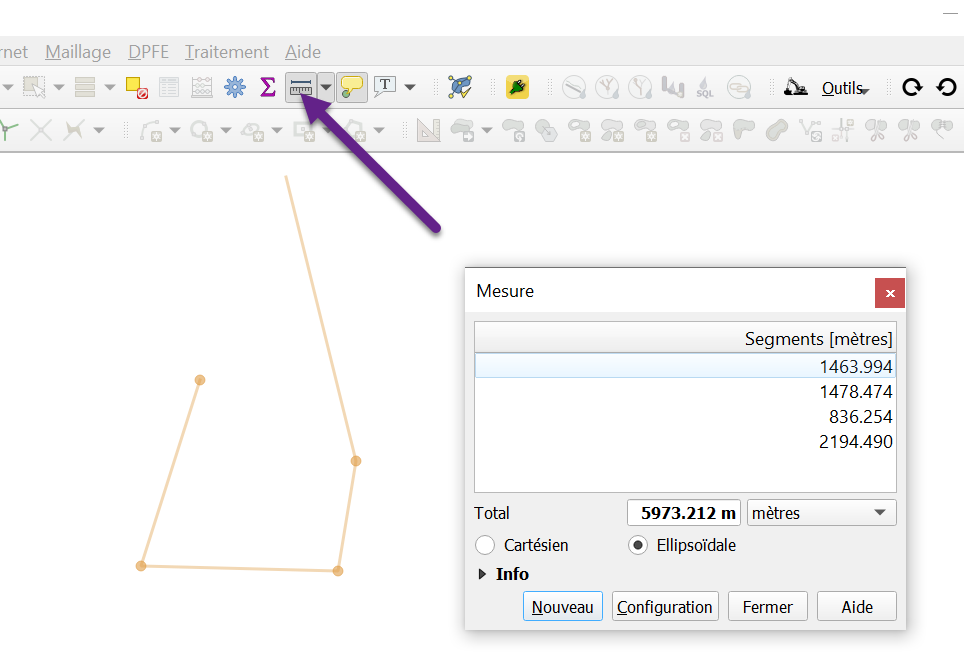Click the sum statistics Σ icon

[267, 87]
